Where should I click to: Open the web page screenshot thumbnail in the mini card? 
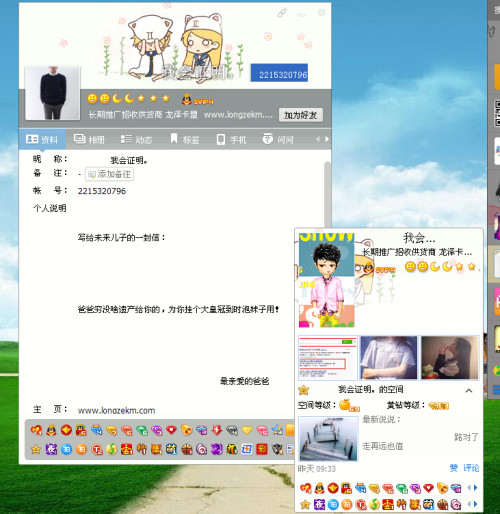point(328,358)
